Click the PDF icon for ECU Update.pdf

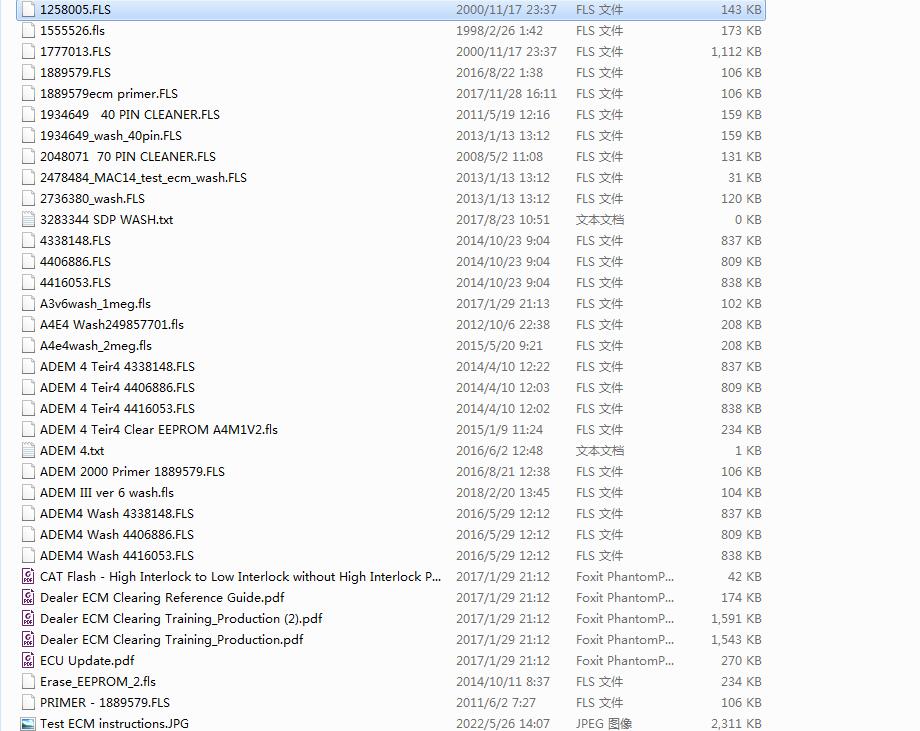tap(28, 660)
